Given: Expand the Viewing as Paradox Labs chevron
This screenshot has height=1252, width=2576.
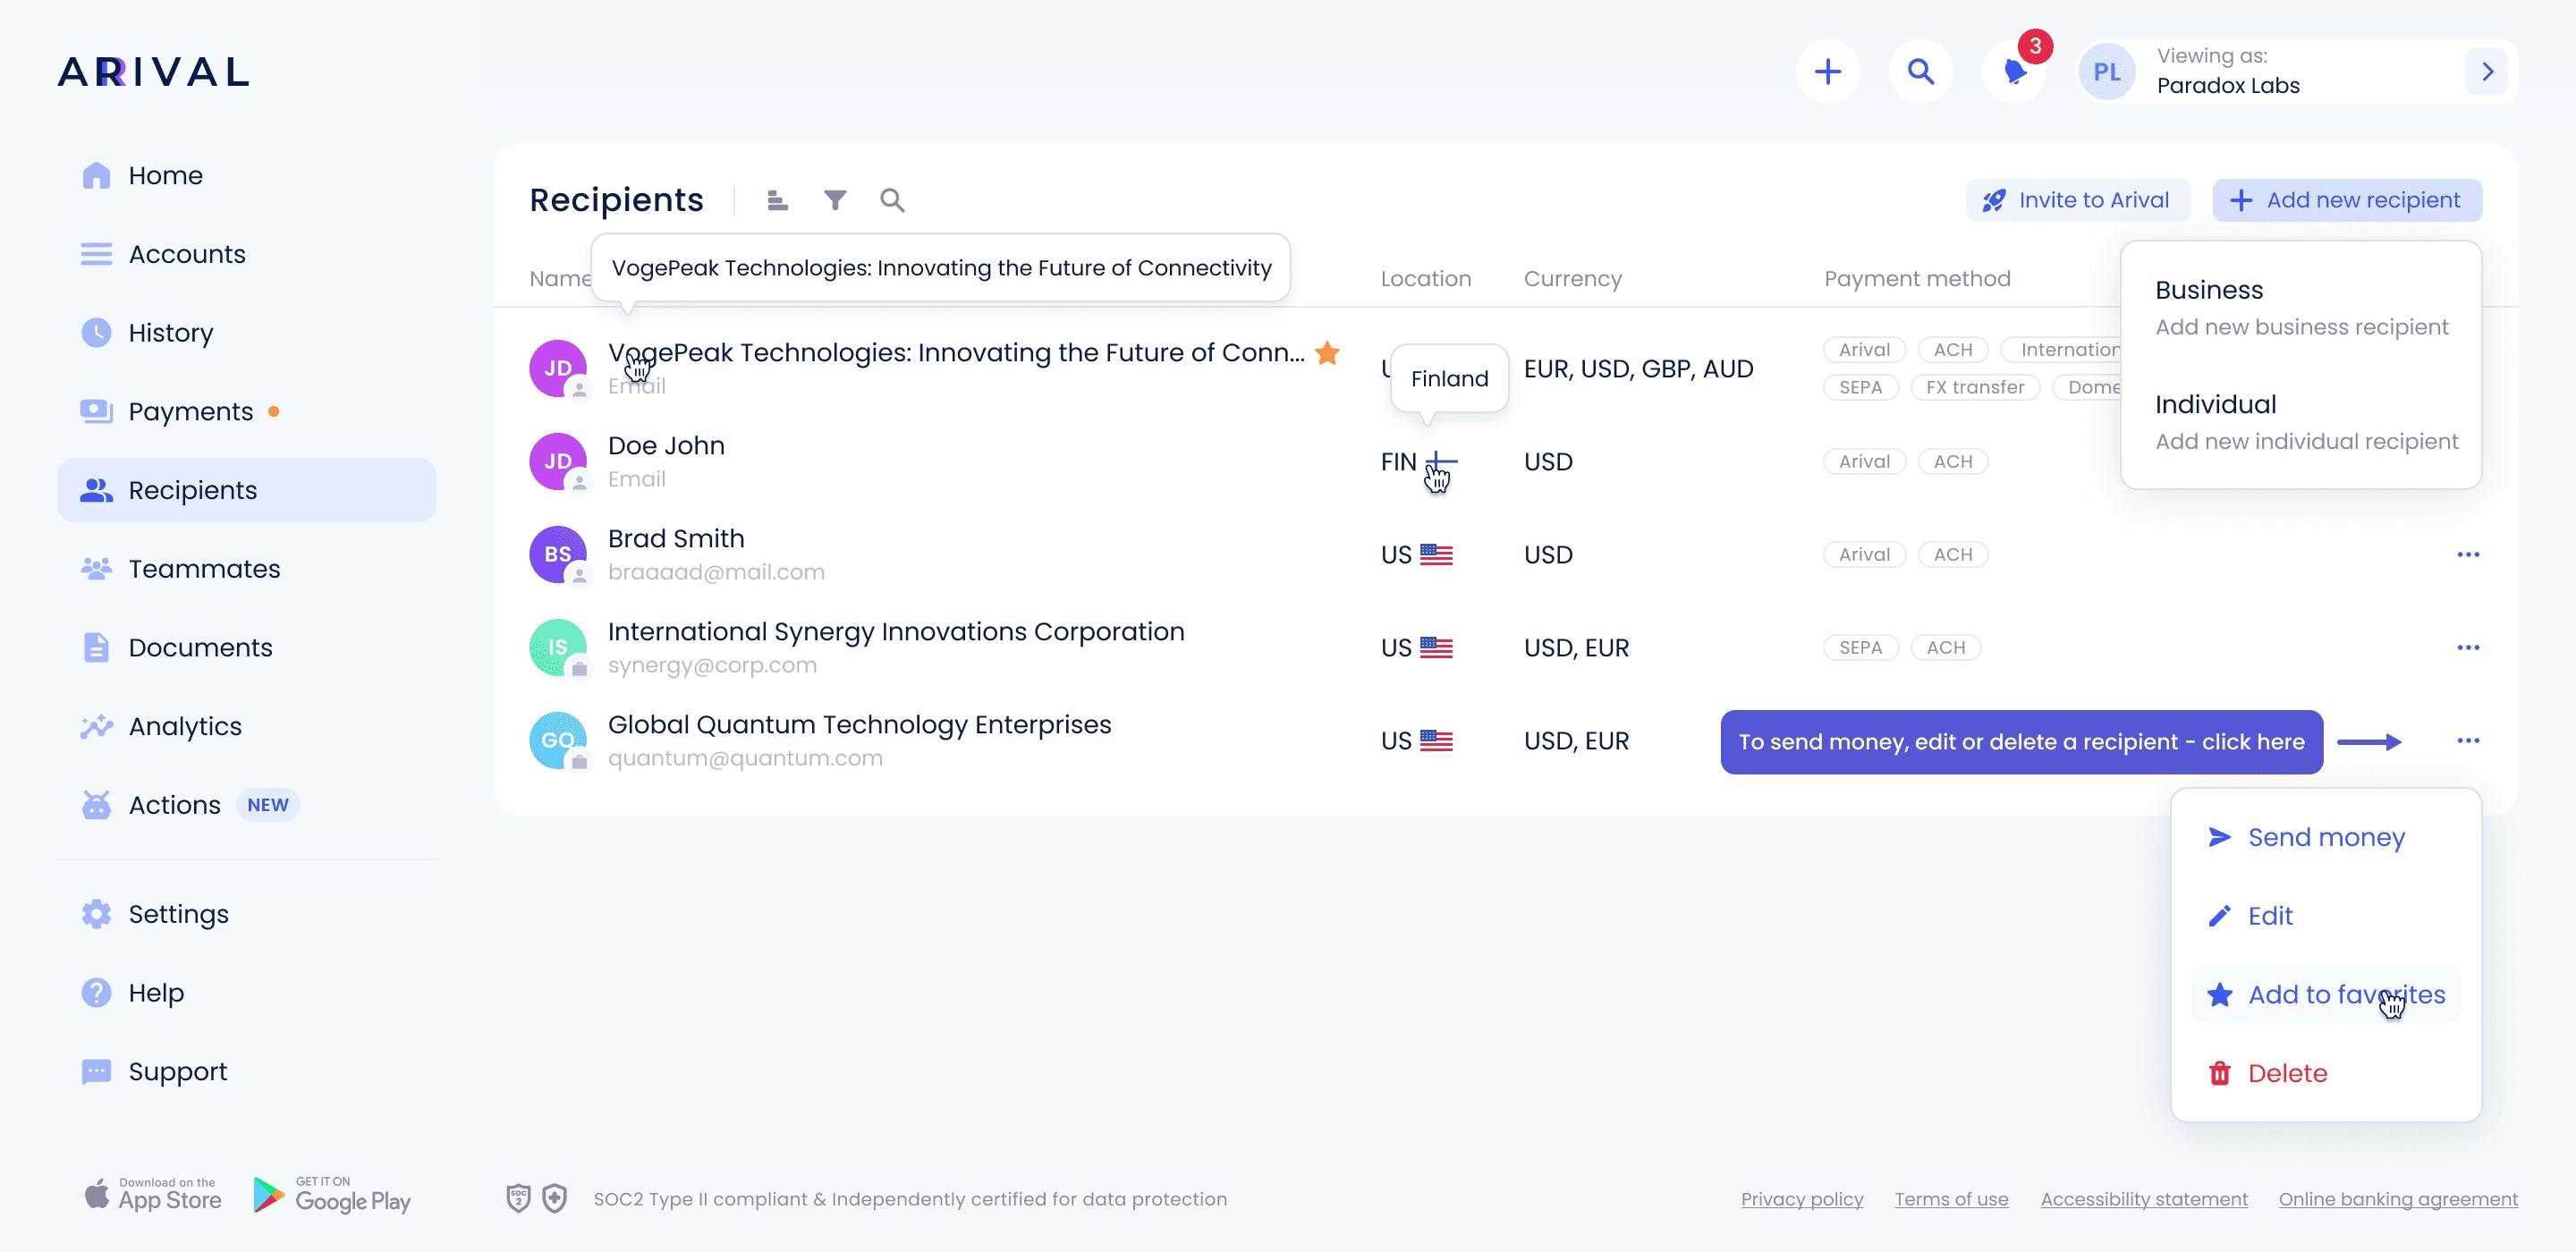Looking at the screenshot, I should coord(2487,72).
